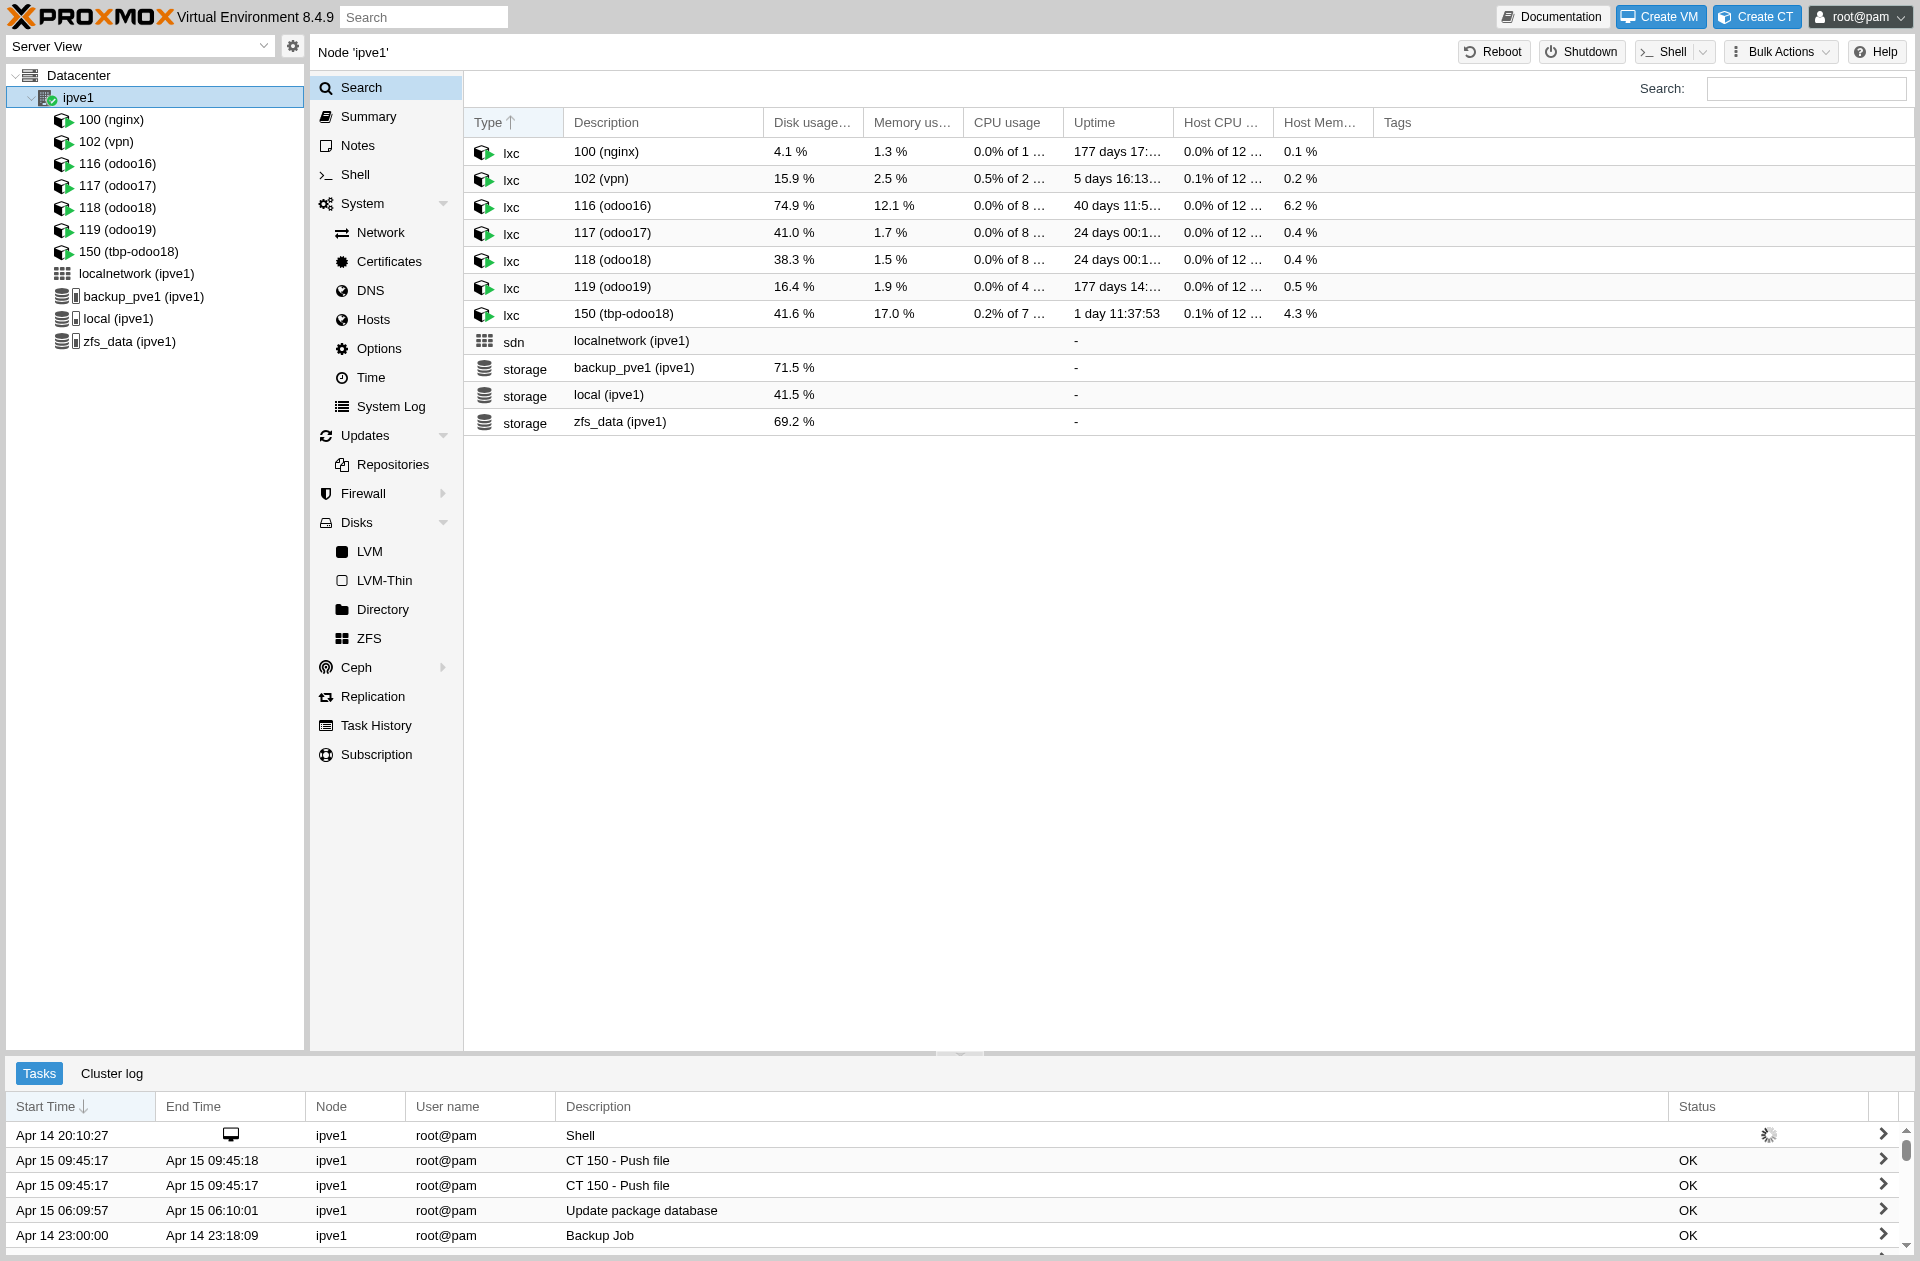The height and width of the screenshot is (1261, 1920).
Task: Sort the grid by Type column header
Action: (488, 123)
